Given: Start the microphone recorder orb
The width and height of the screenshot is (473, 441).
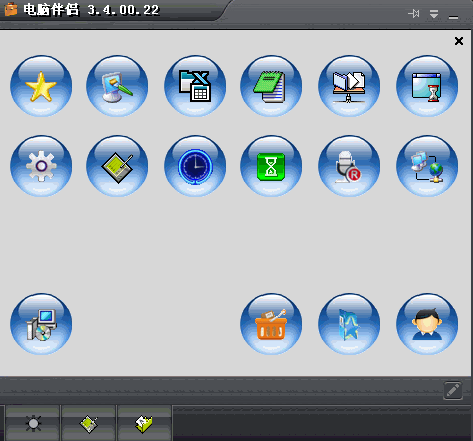Looking at the screenshot, I should pyautogui.click(x=349, y=166).
